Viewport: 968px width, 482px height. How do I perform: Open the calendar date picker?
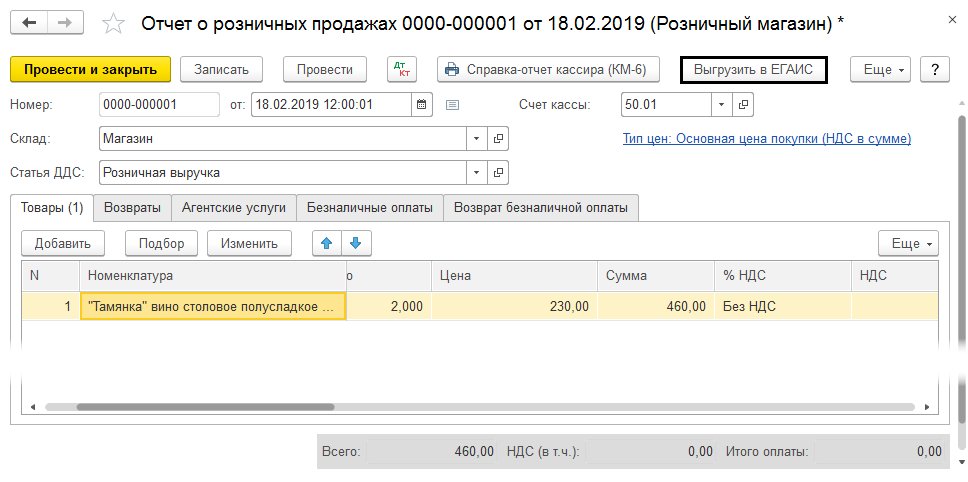point(422,105)
